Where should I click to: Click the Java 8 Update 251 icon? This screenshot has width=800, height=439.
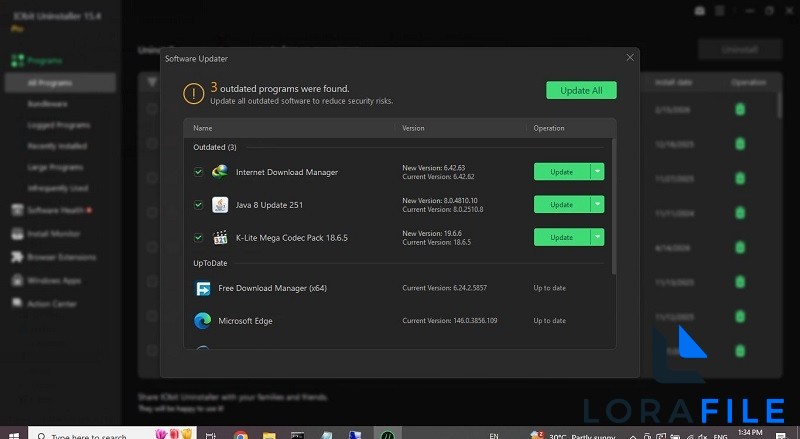(x=220, y=205)
